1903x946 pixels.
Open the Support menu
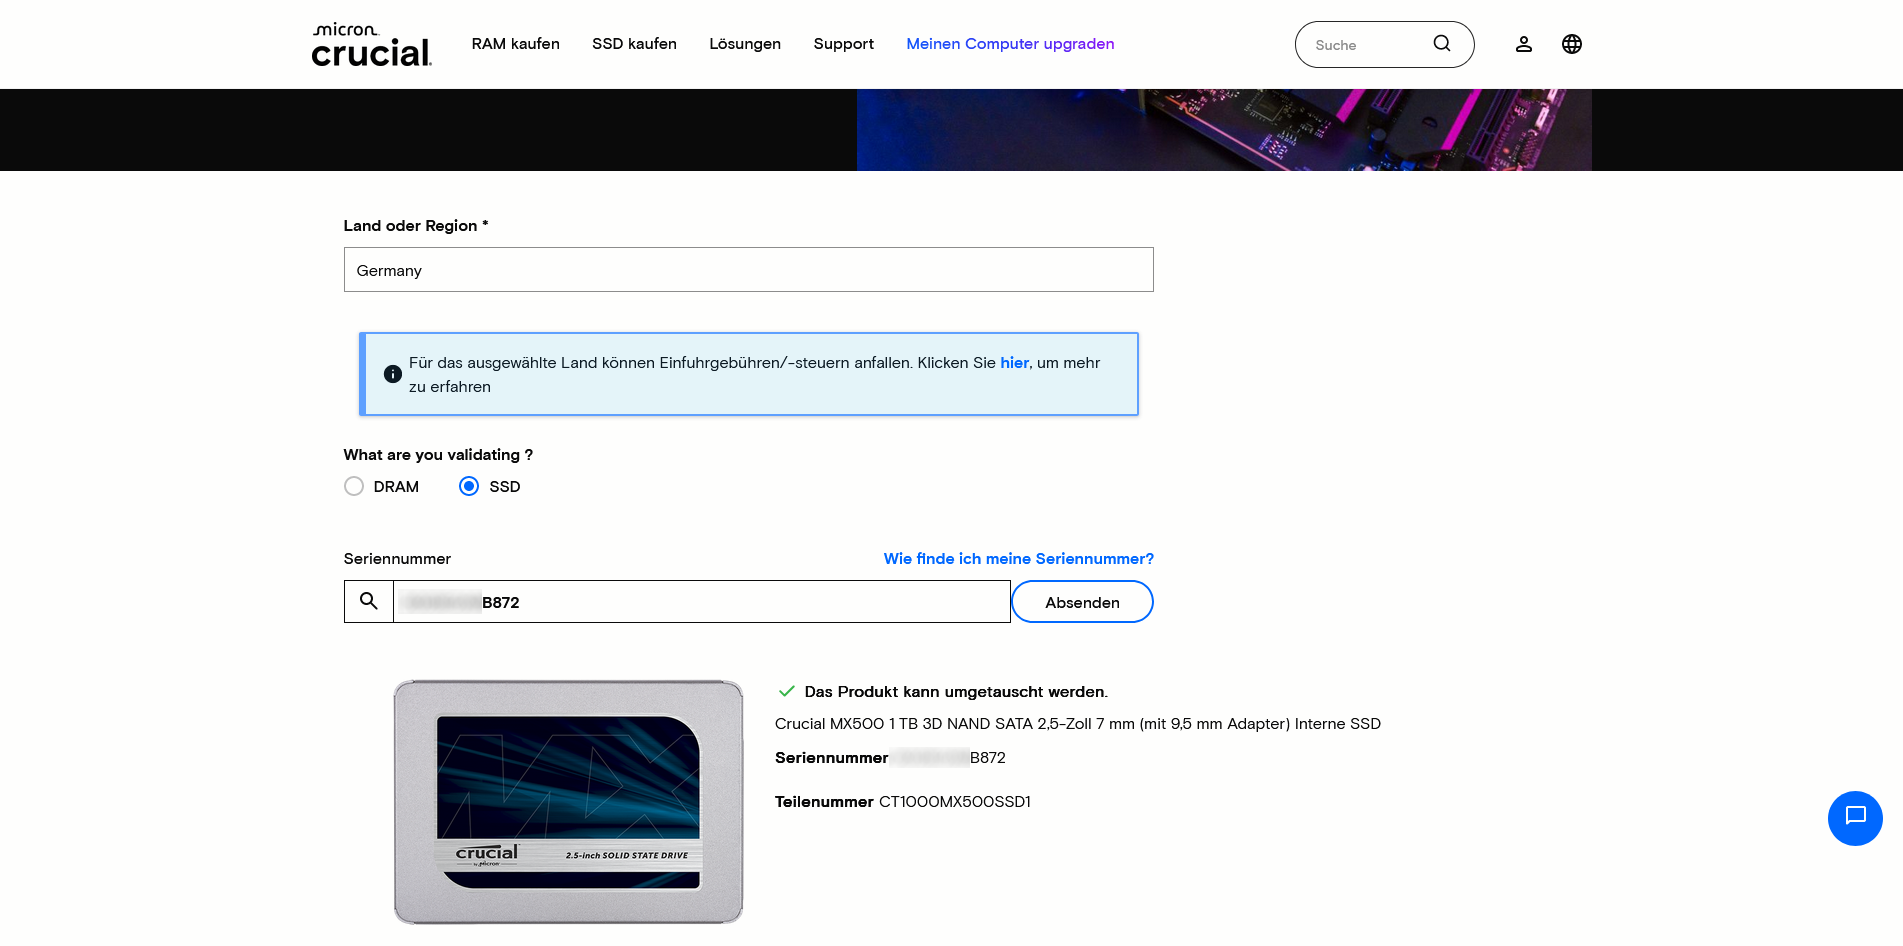coord(843,43)
